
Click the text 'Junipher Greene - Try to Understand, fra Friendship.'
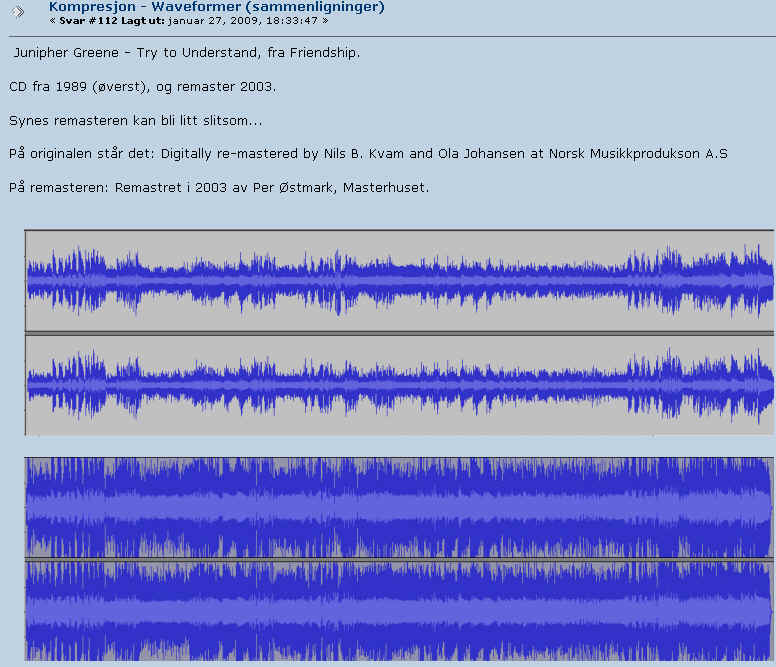[187, 53]
